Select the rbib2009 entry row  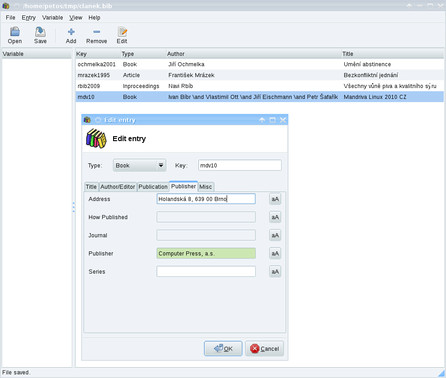tap(260, 86)
